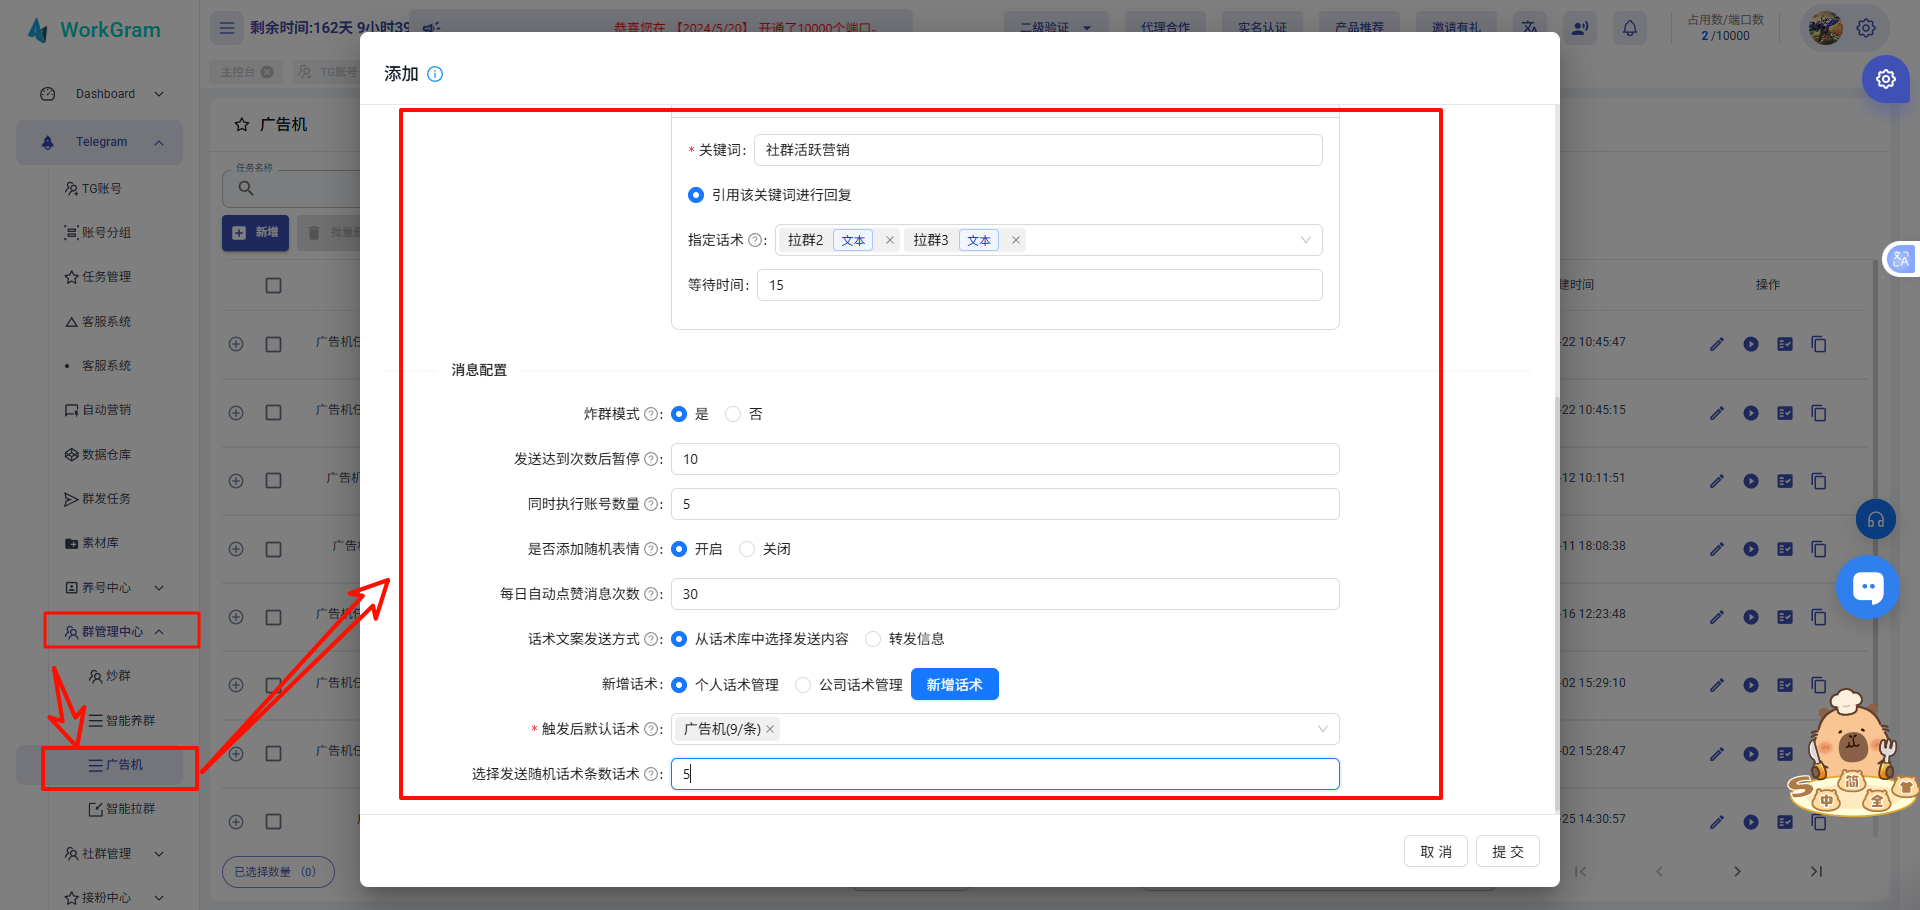Remove the 拉群2 tag from 指定话术
This screenshot has height=910, width=1920.
tap(890, 240)
